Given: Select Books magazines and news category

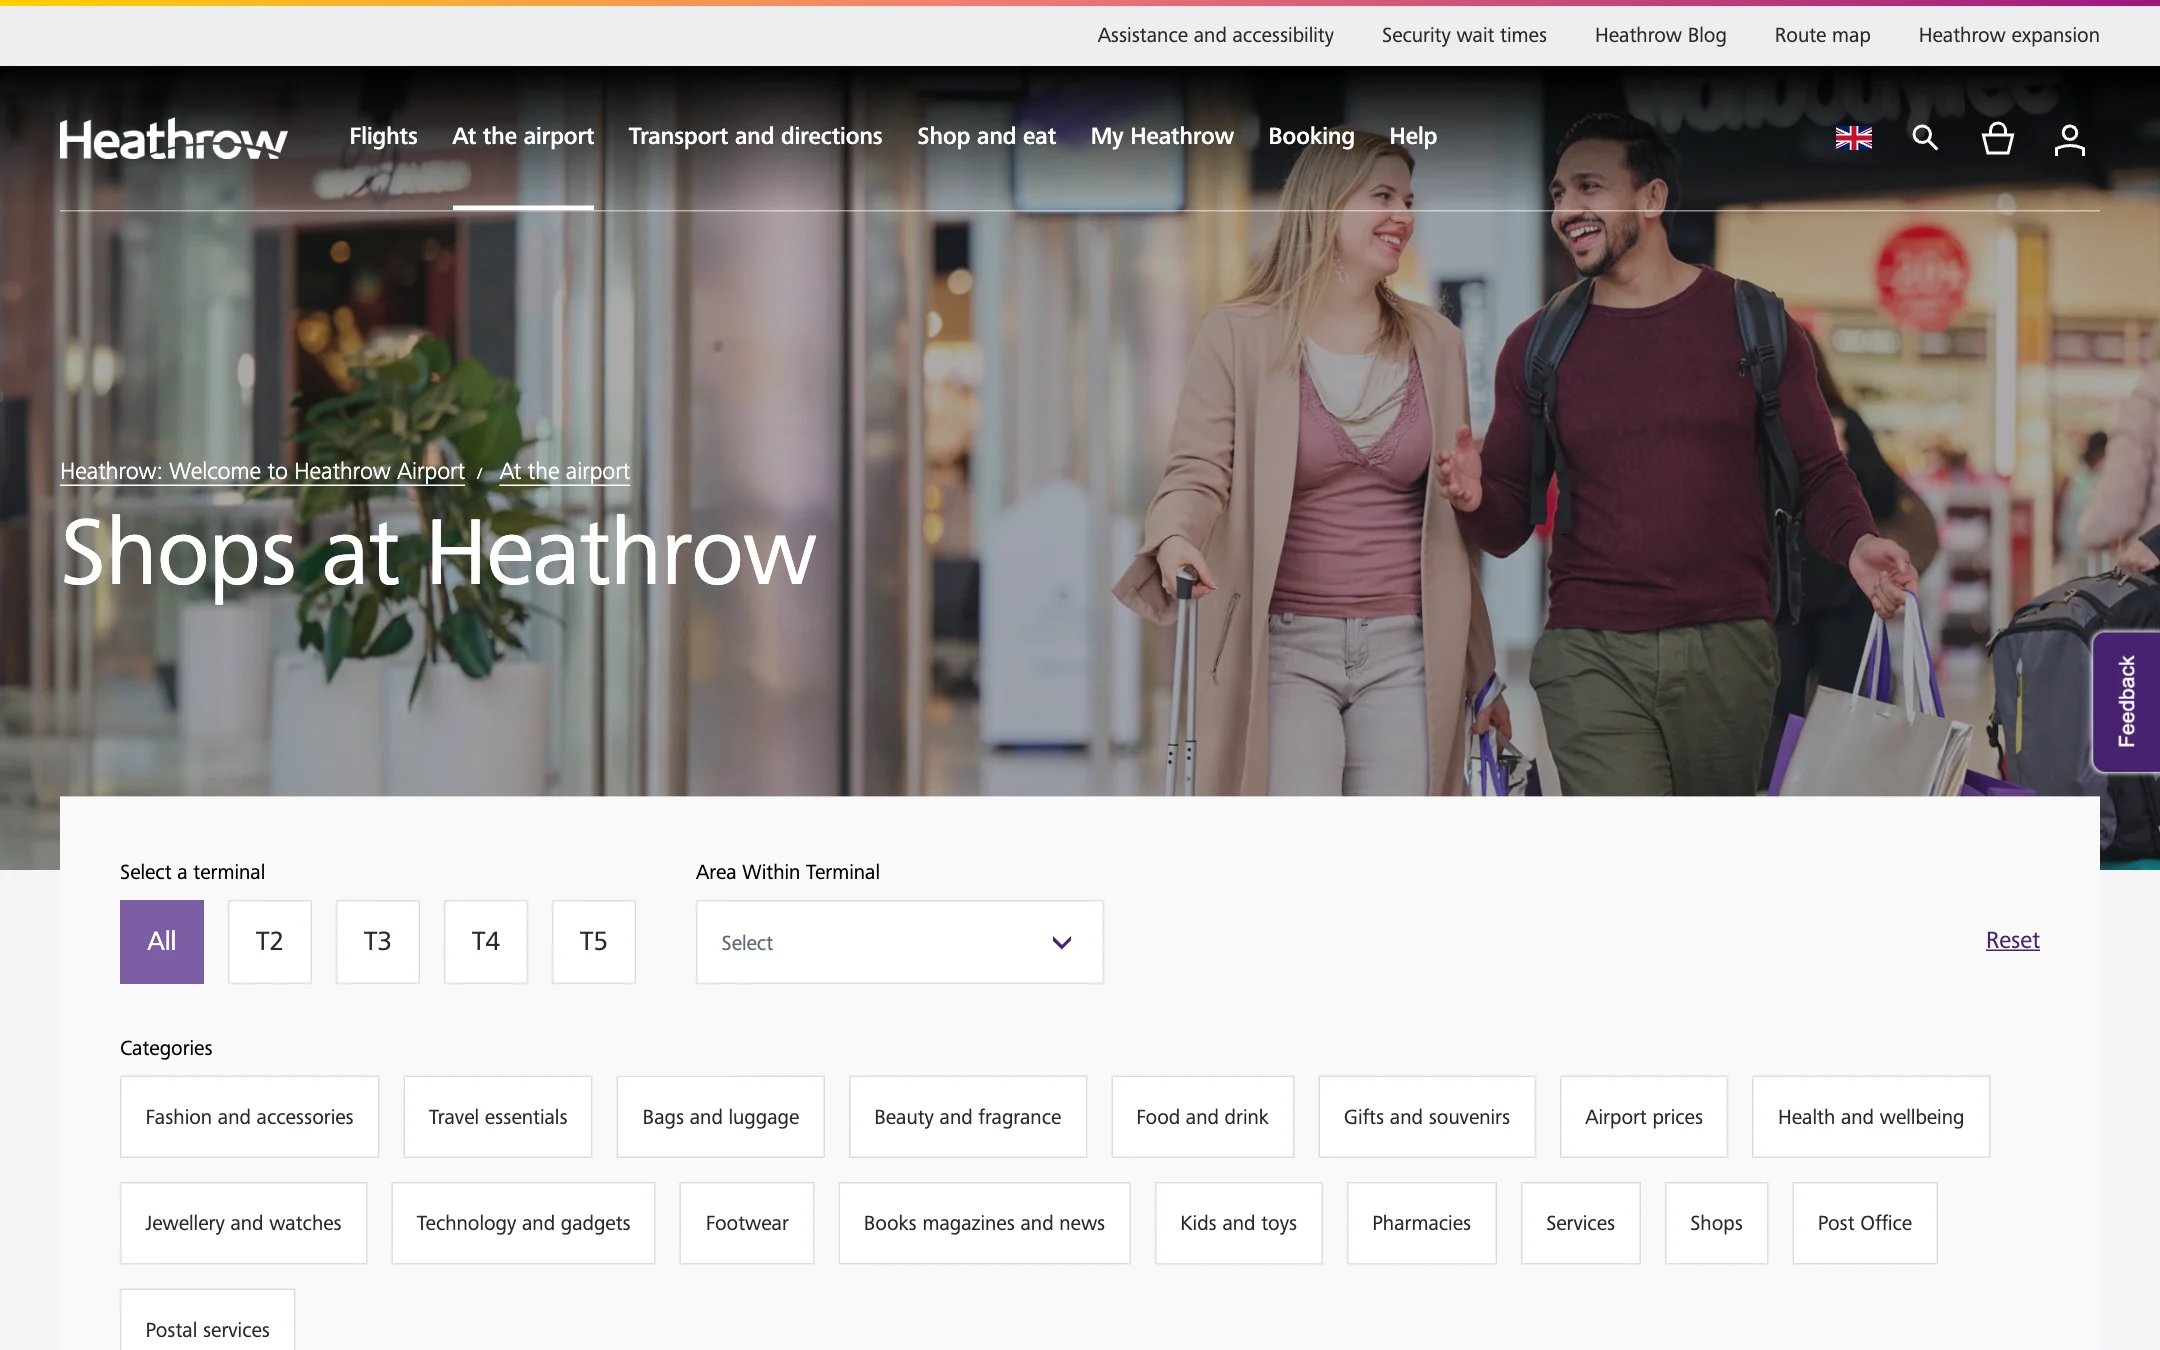Looking at the screenshot, I should coord(984,1223).
